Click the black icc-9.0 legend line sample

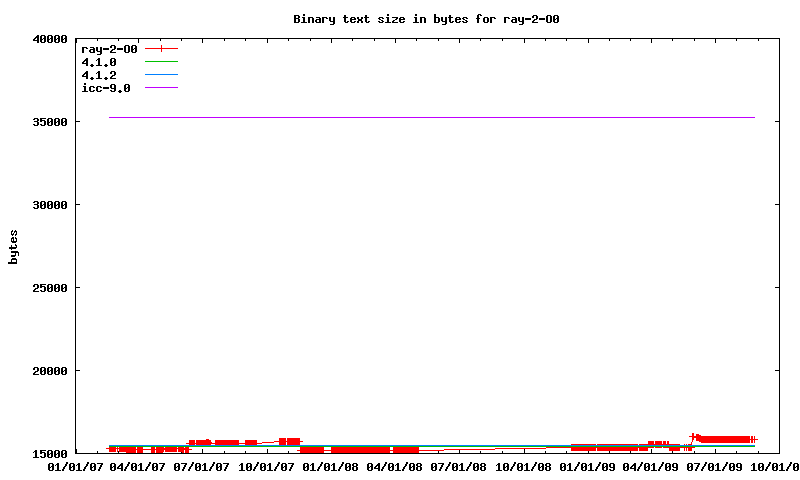pos(161,88)
